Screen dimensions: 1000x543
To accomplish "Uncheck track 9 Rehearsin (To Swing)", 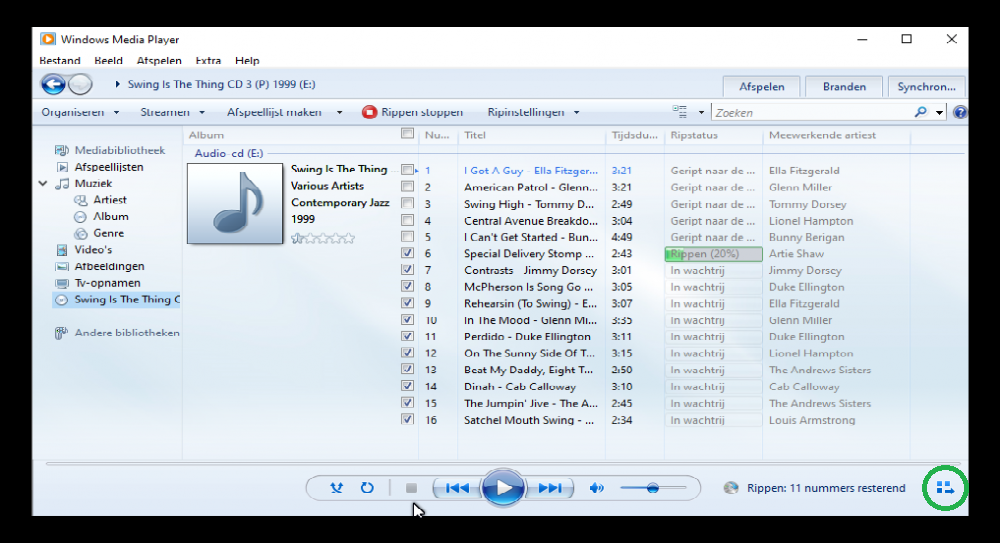I will click(407, 302).
